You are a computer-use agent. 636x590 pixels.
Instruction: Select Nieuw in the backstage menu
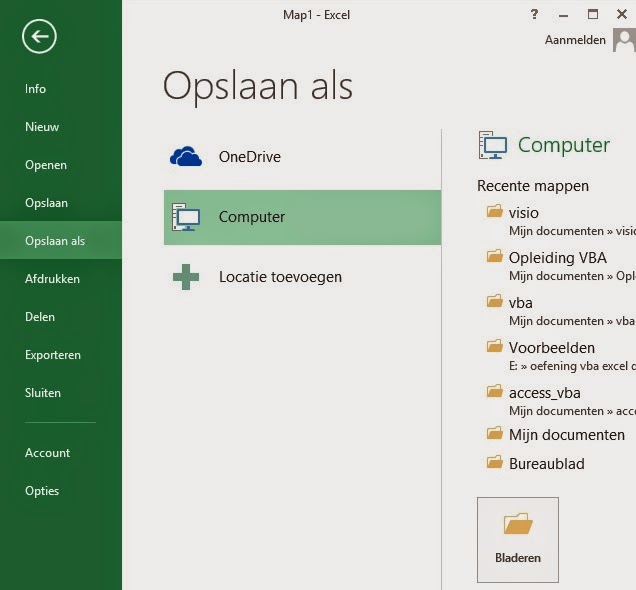pos(42,127)
